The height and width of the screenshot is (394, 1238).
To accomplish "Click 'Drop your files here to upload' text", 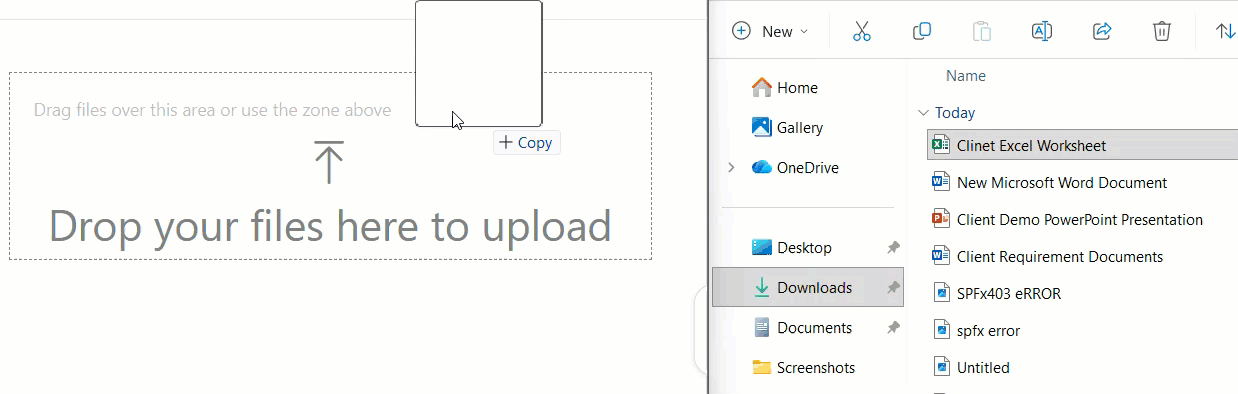I will [330, 226].
